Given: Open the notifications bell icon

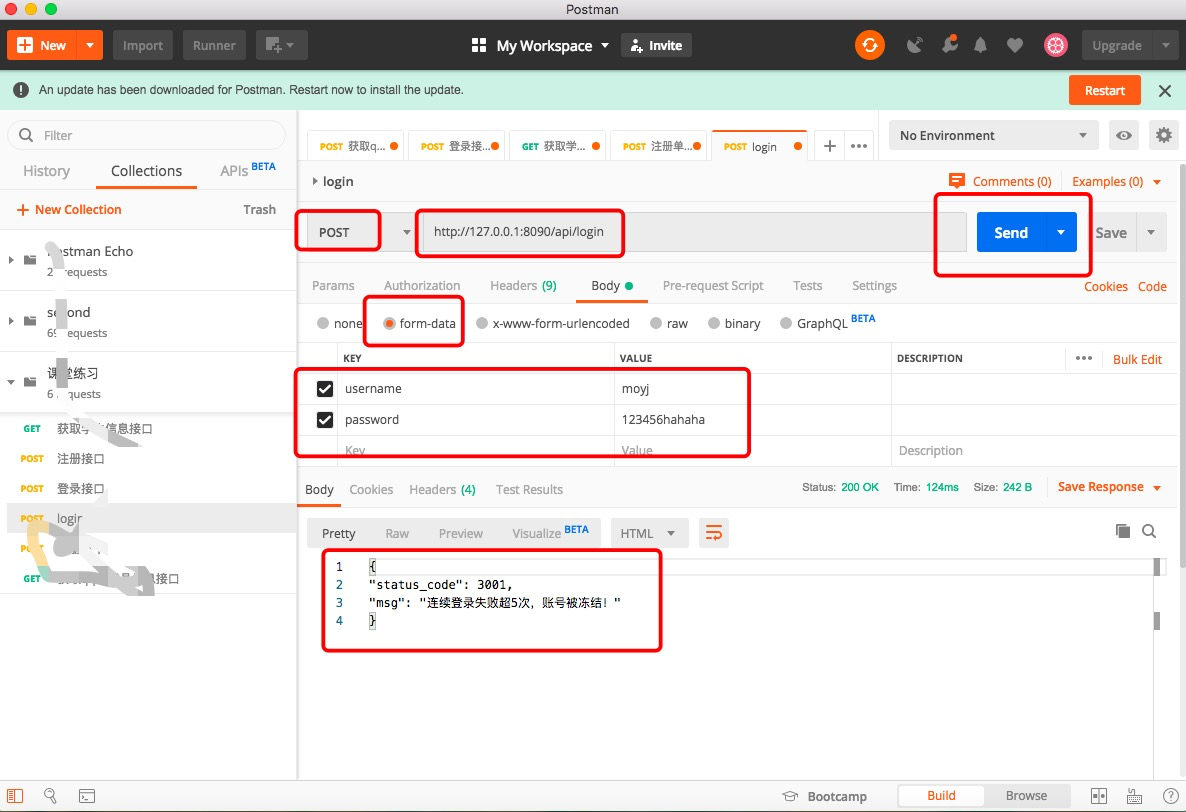Looking at the screenshot, I should tap(980, 44).
